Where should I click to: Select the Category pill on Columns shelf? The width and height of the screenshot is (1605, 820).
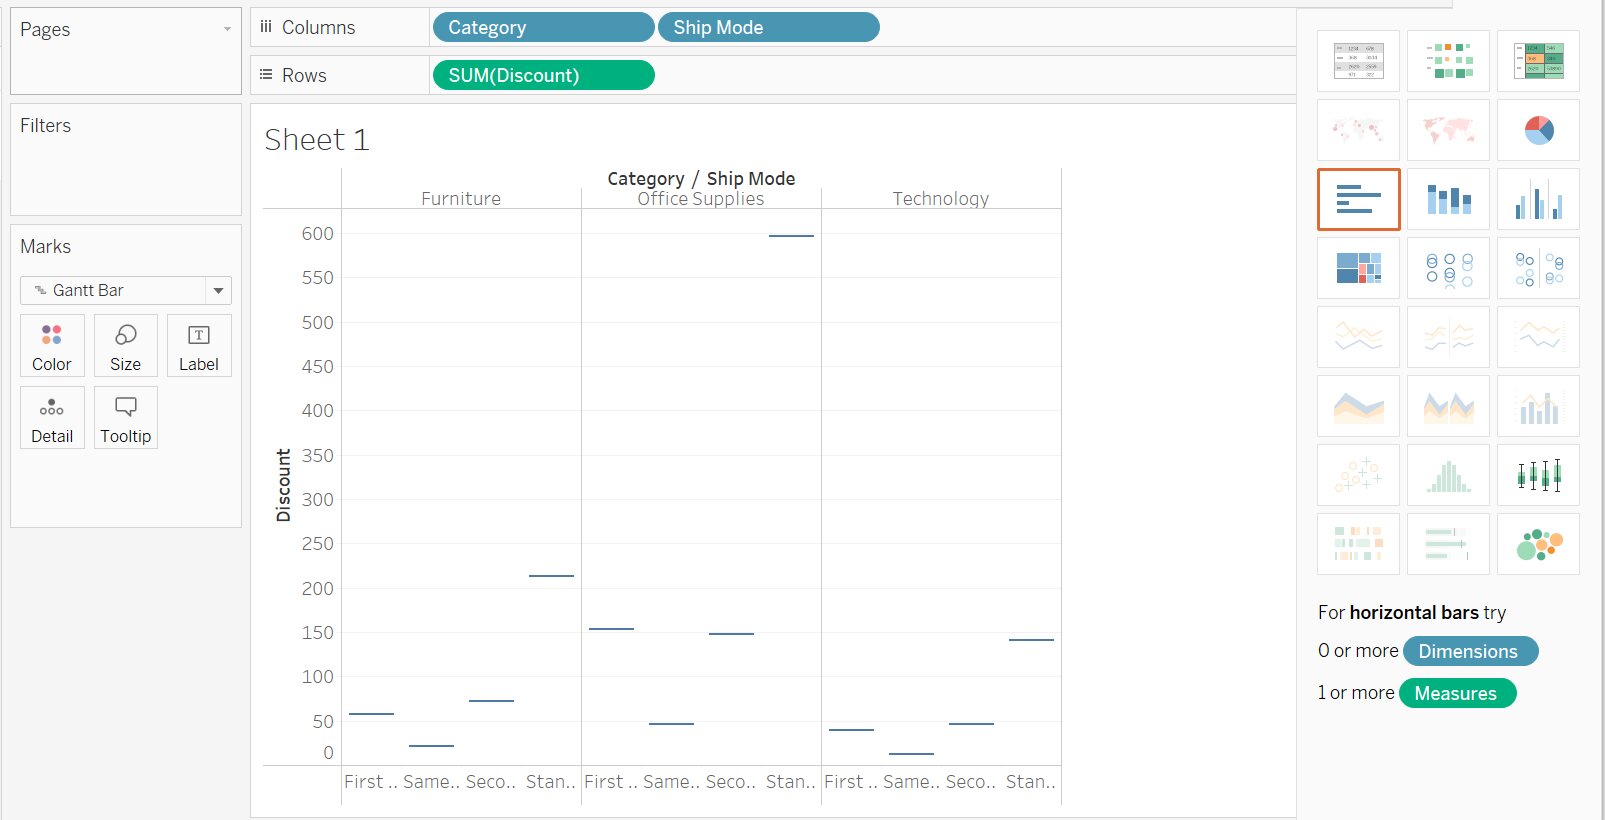(543, 28)
